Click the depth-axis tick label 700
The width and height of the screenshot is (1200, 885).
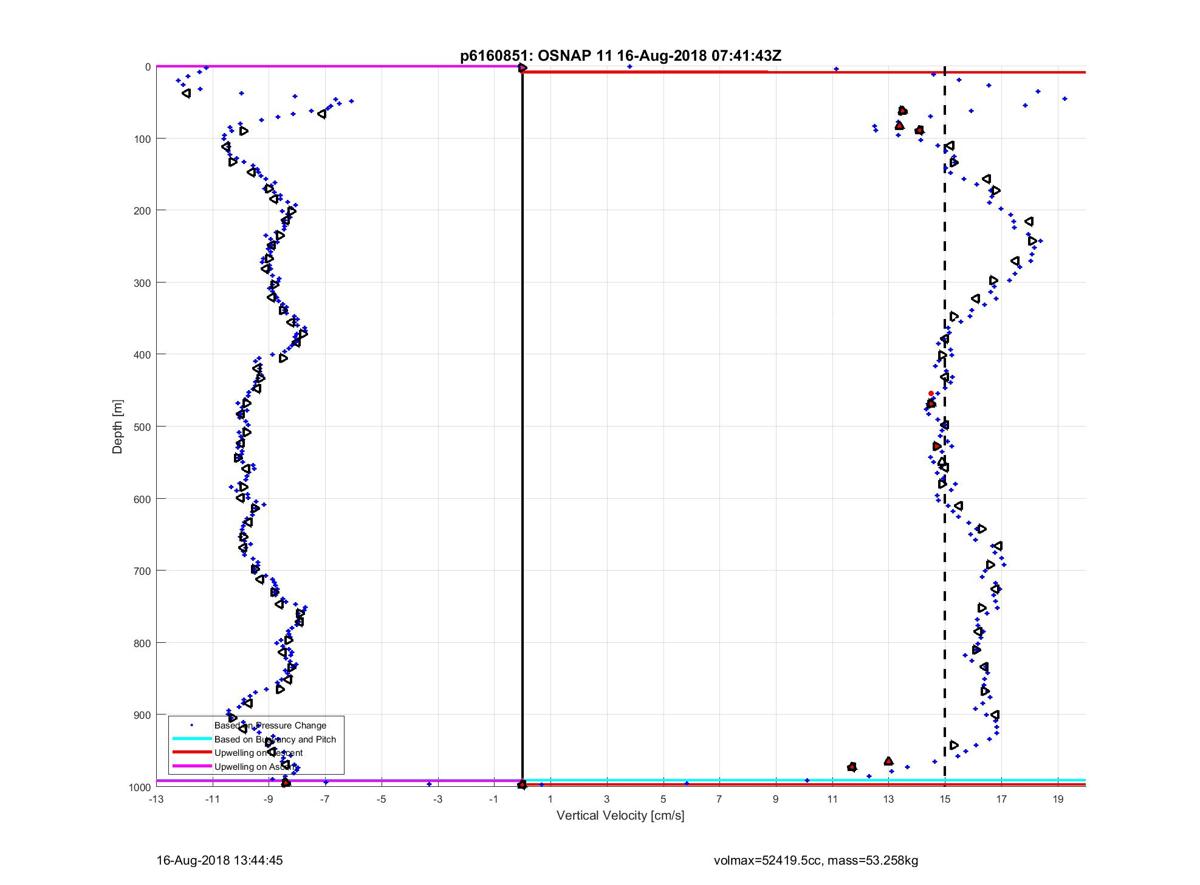pyautogui.click(x=142, y=570)
